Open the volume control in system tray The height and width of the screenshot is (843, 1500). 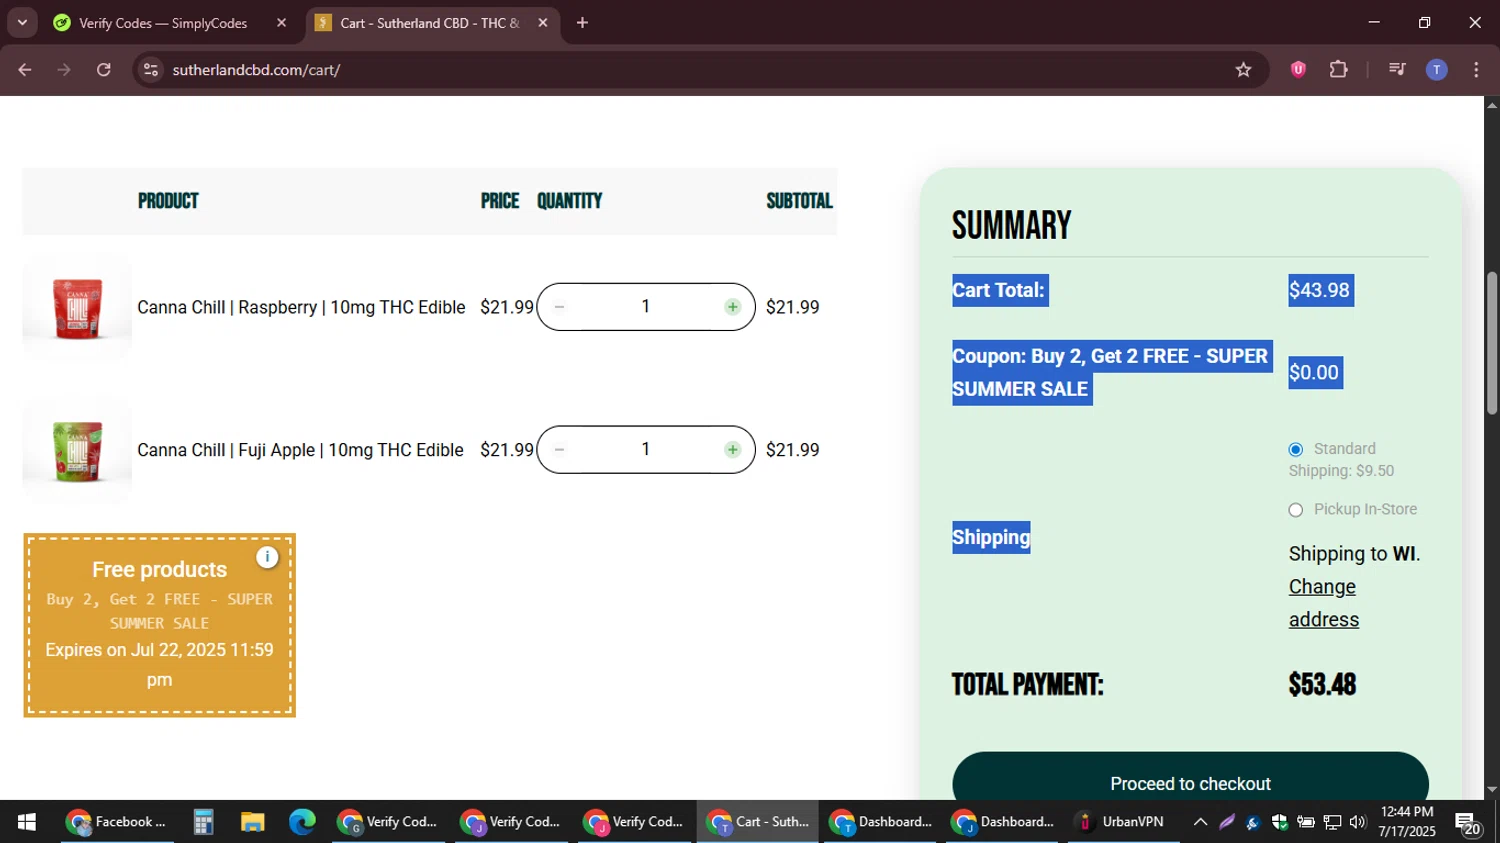click(x=1357, y=822)
